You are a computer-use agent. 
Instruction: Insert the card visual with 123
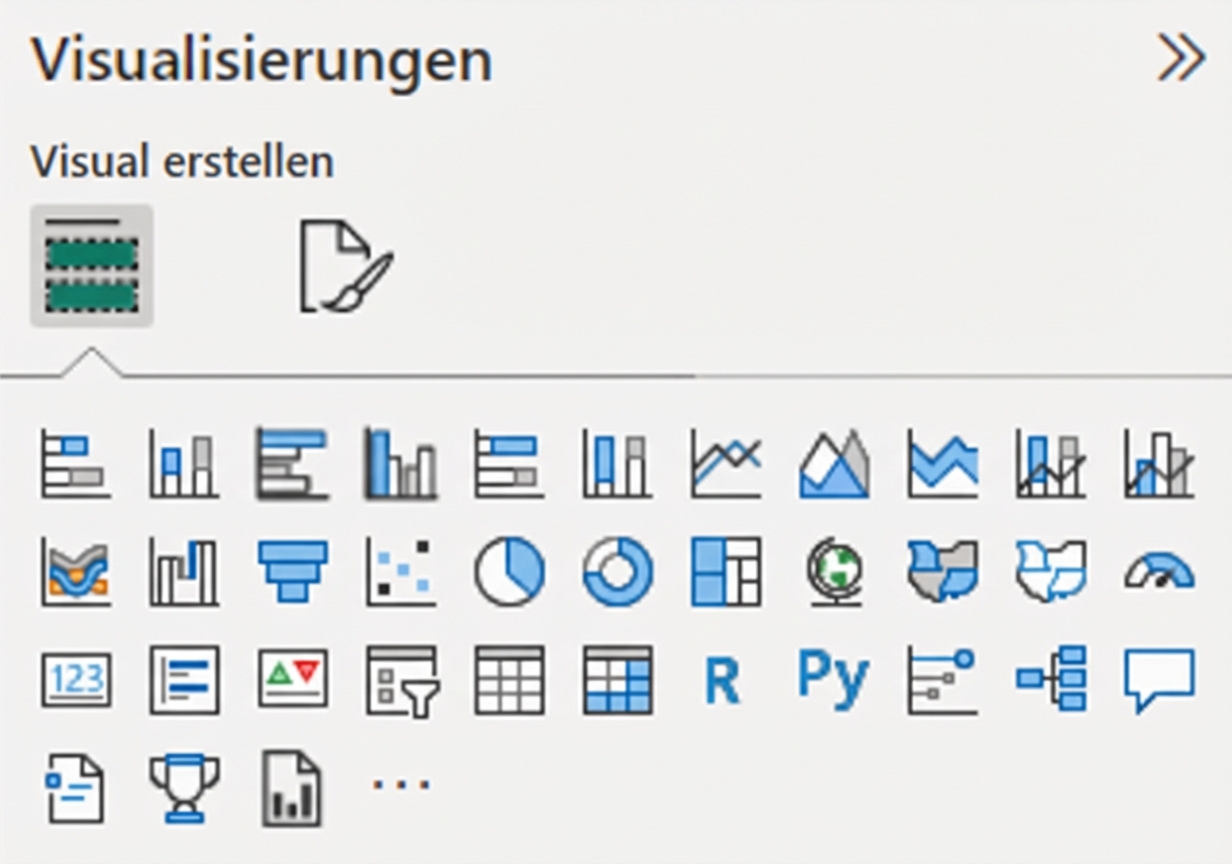tap(76, 680)
